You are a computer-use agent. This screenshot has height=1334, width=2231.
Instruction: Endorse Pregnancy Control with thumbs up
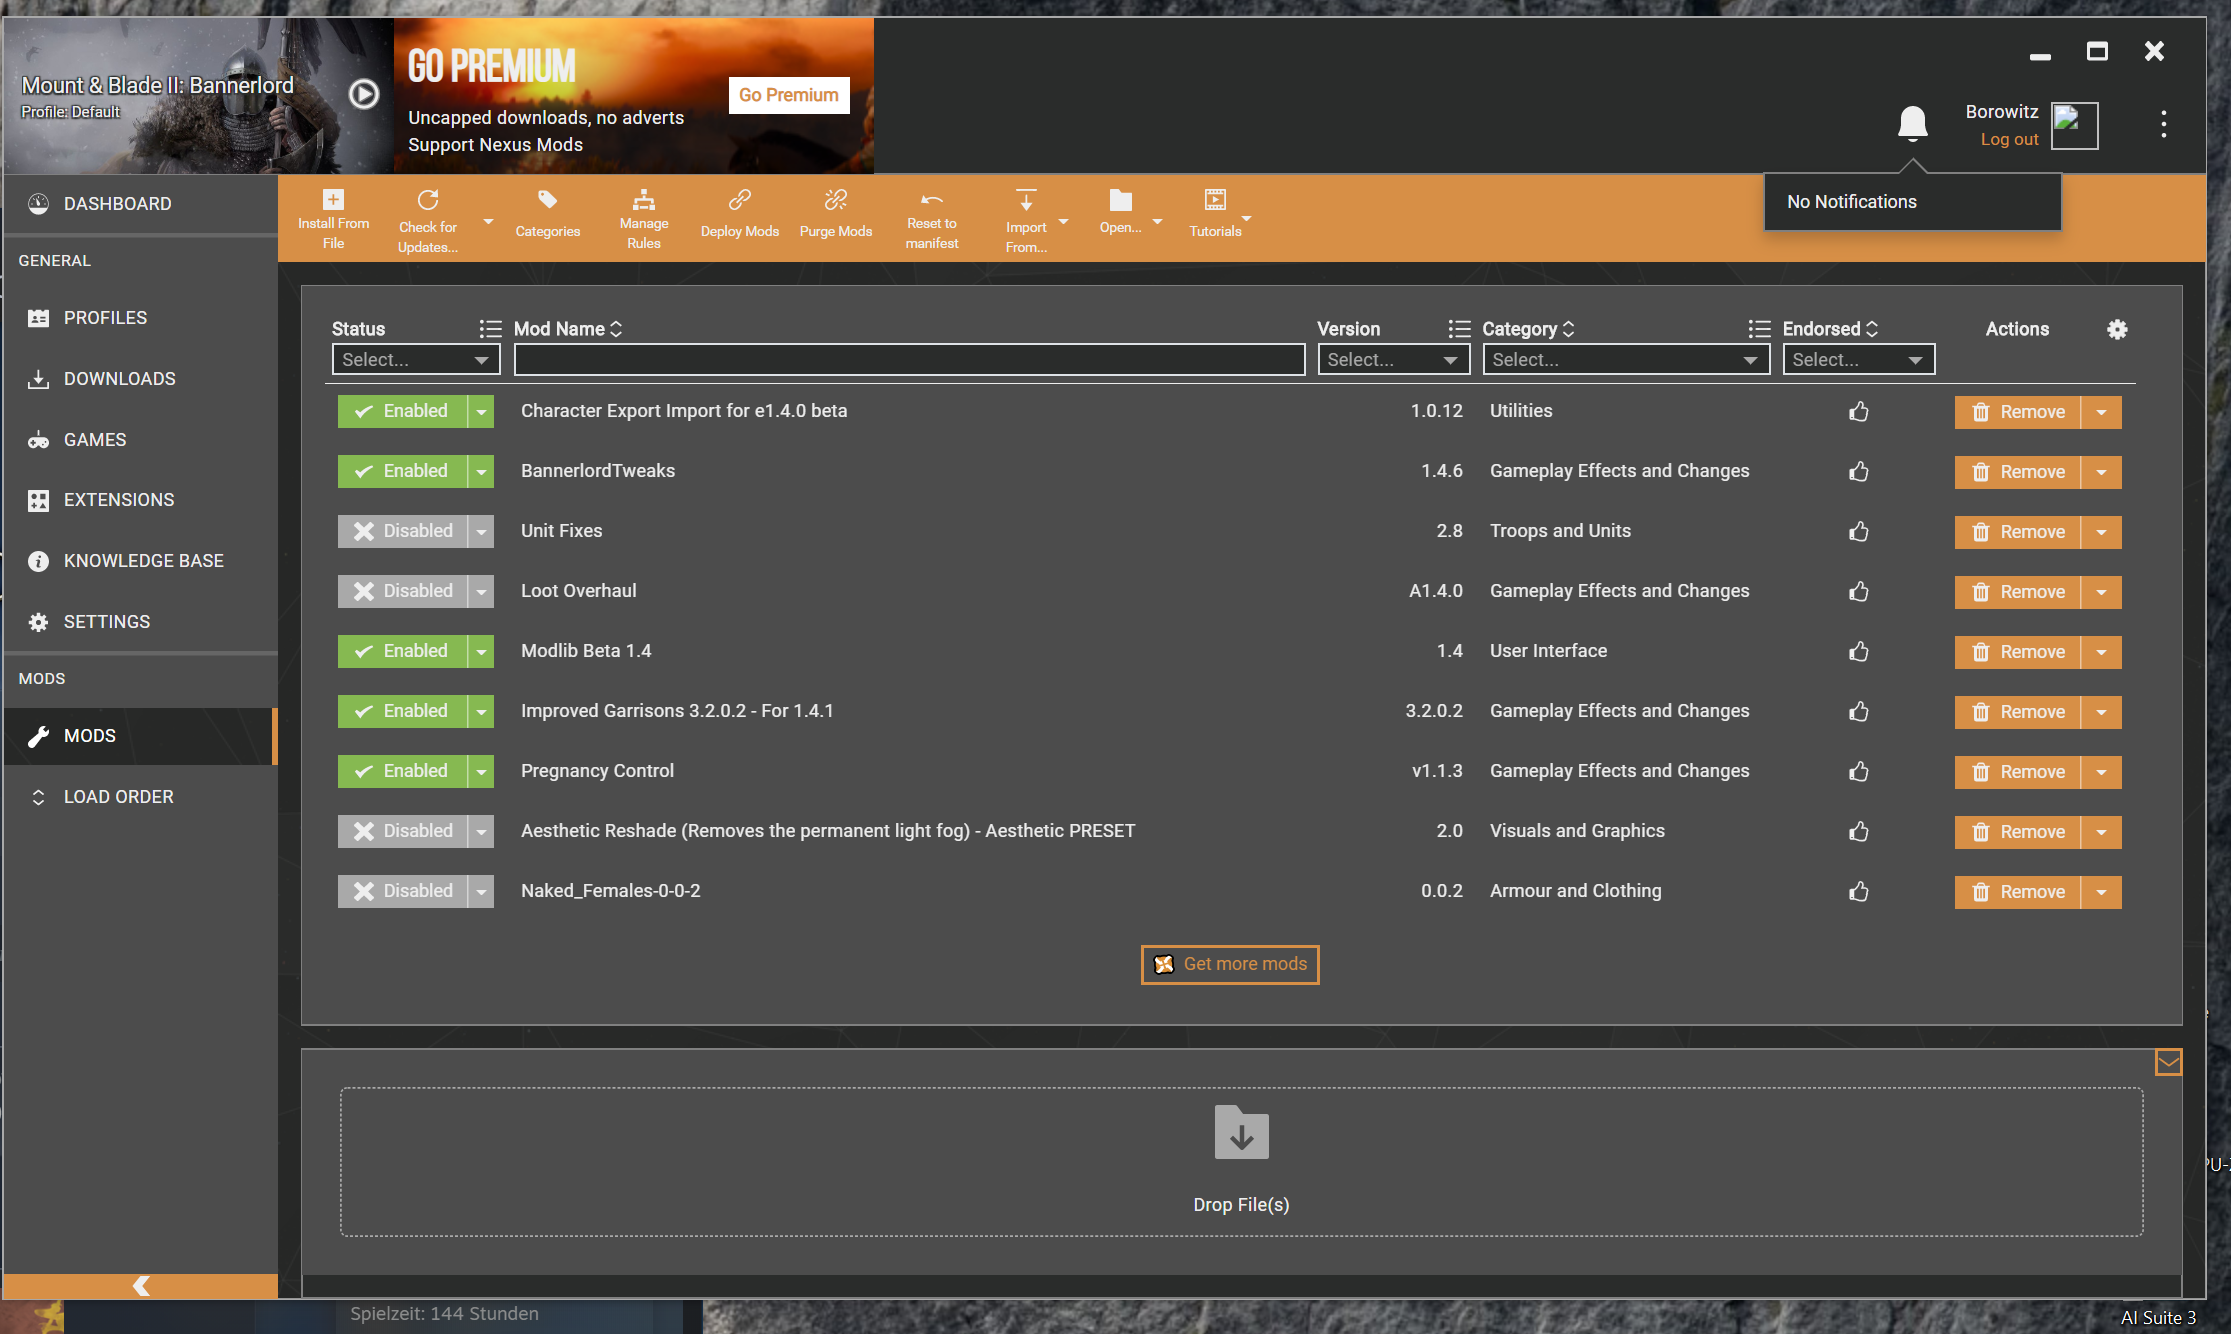tap(1859, 772)
